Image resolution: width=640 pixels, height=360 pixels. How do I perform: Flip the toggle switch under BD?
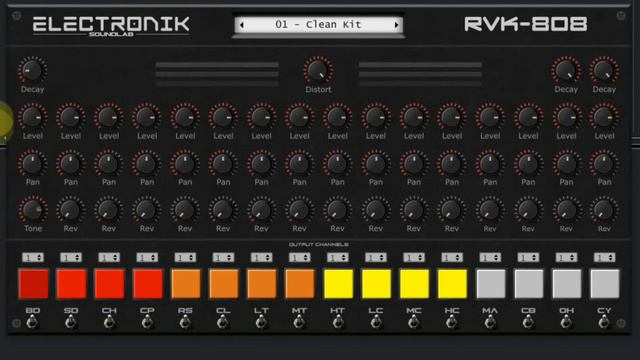32,323
